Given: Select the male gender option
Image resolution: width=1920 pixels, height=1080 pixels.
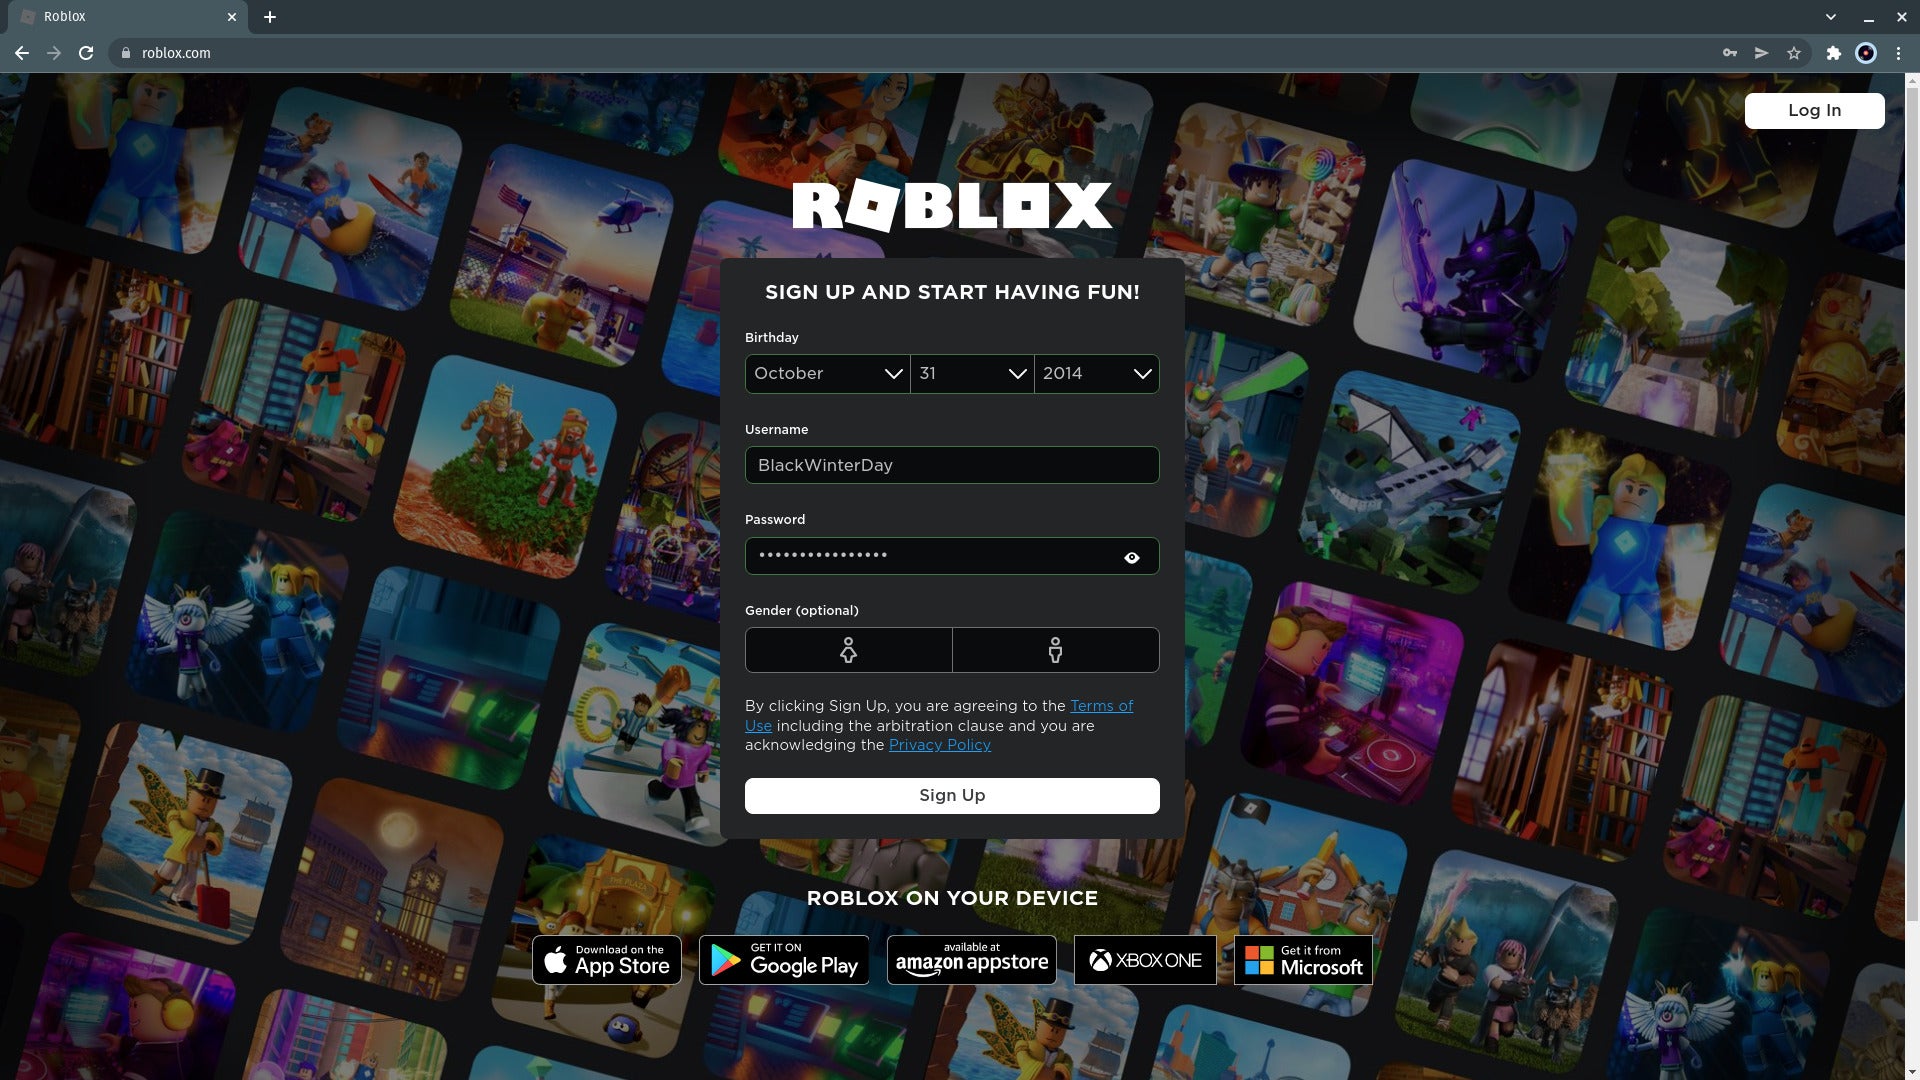Looking at the screenshot, I should (1055, 650).
